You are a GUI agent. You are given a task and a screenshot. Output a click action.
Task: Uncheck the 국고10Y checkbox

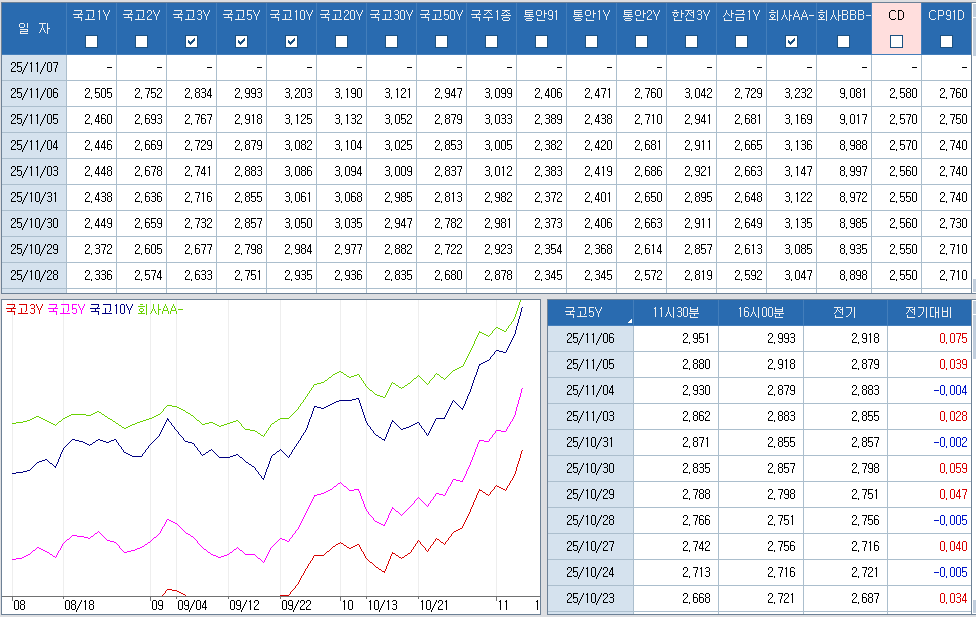coord(291,41)
